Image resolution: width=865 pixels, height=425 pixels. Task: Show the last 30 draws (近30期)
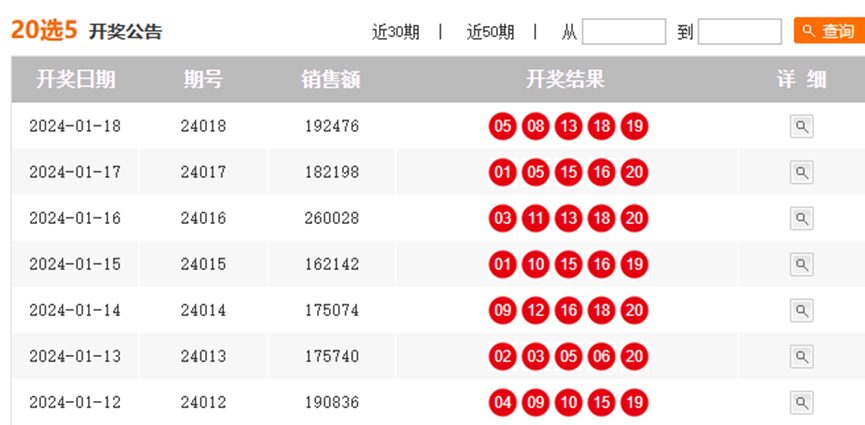point(395,32)
